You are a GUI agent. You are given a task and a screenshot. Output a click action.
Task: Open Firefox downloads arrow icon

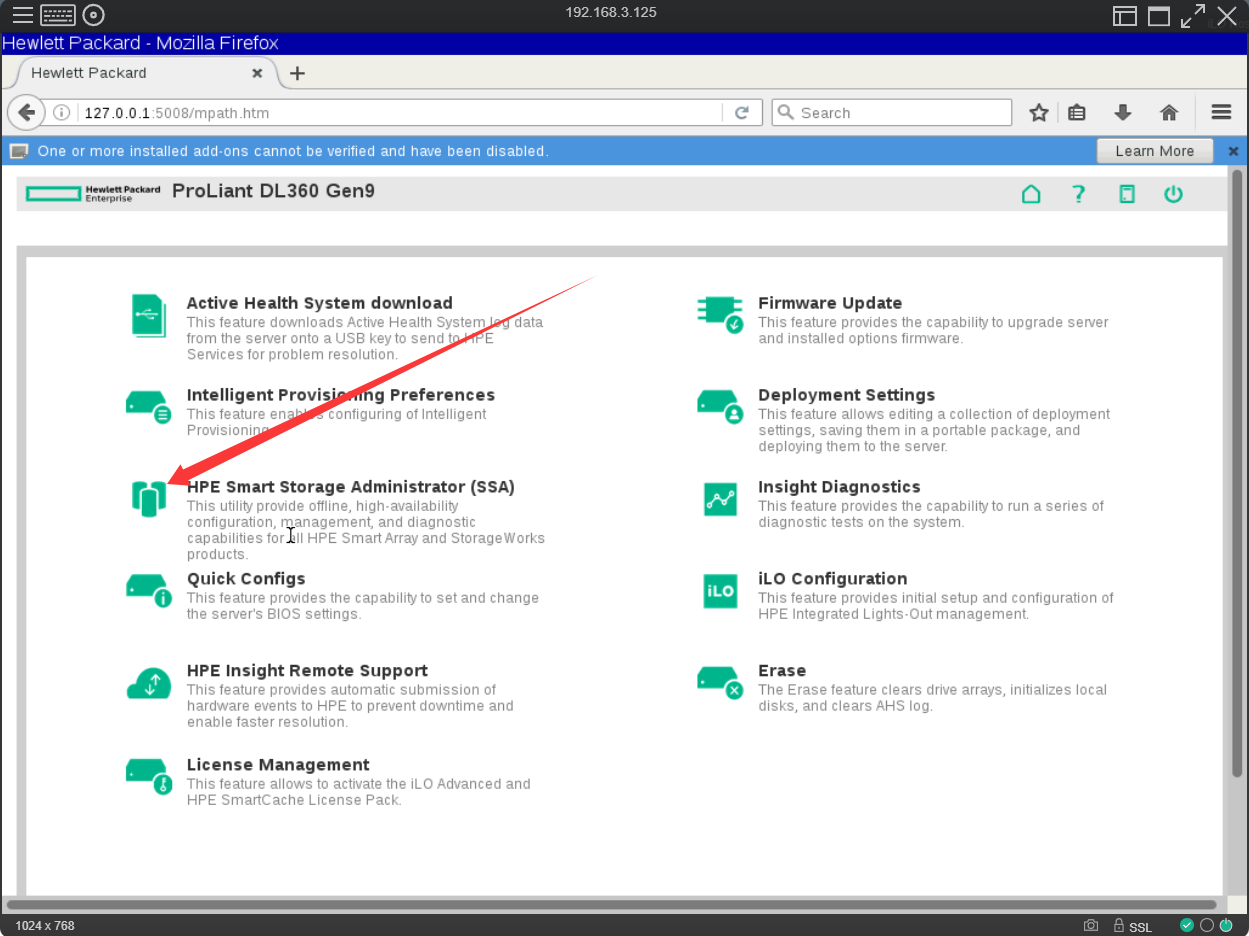point(1123,113)
